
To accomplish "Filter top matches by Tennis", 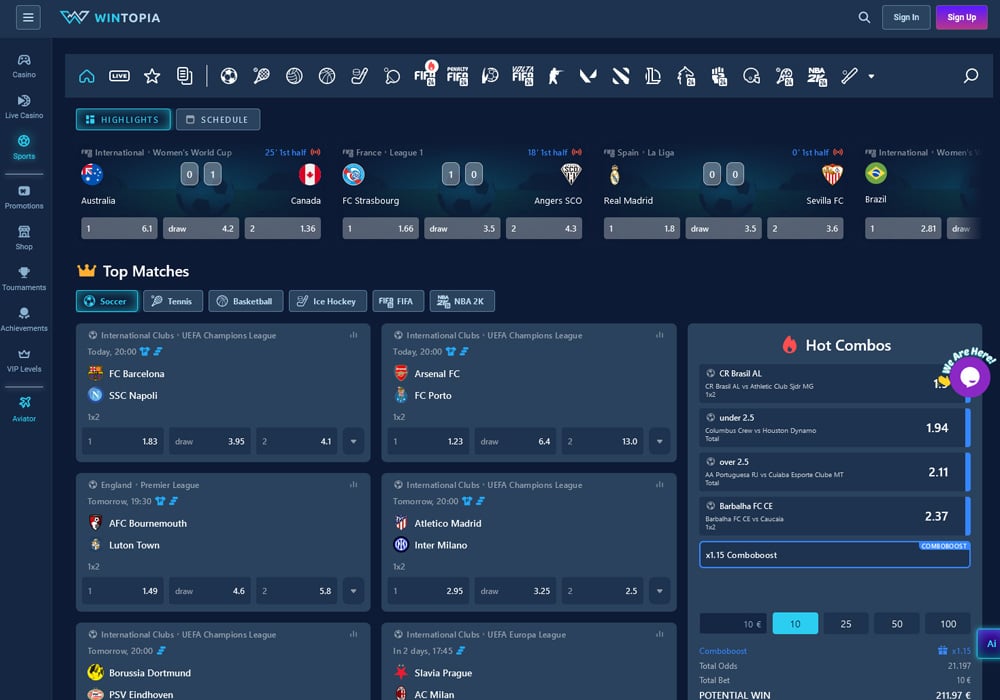I will point(173,301).
